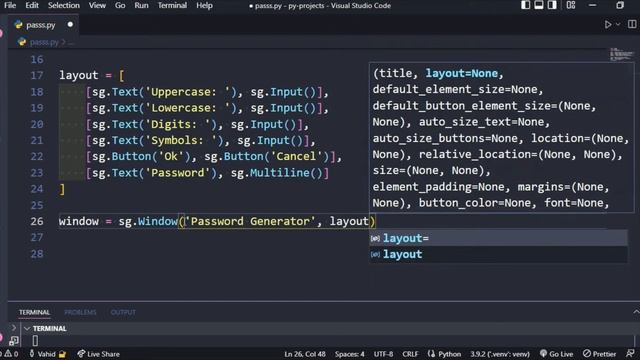The height and width of the screenshot is (360, 640).
Task: Switch to the OUTPUT panel tab
Action: pyautogui.click(x=123, y=312)
